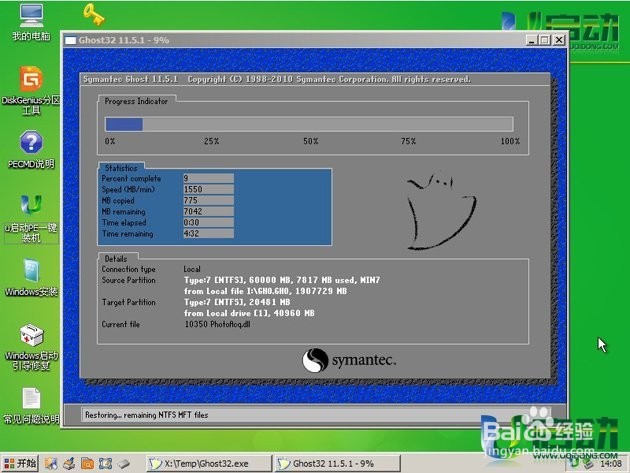The image size is (630, 473).
Task: Click the MB copied value 775
Action: coord(208,200)
